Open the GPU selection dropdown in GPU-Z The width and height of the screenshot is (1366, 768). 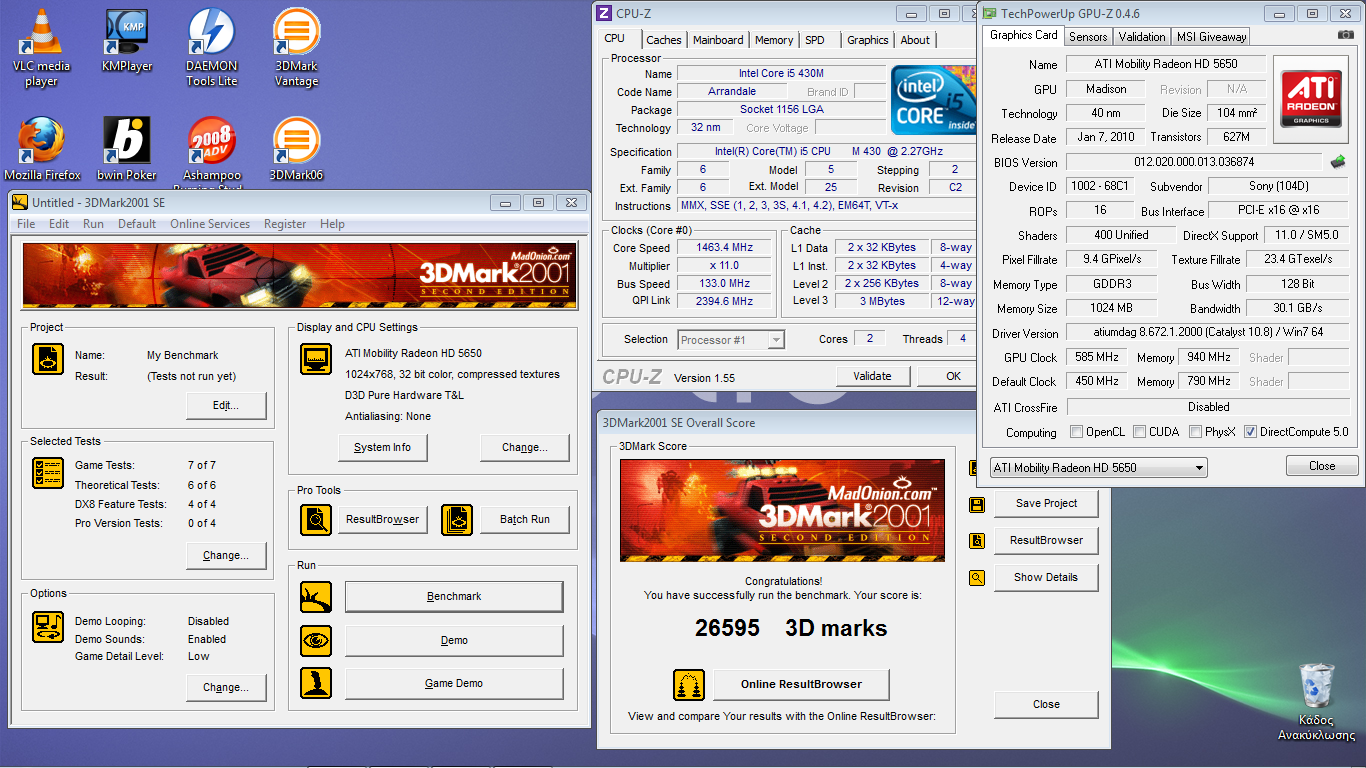[1098, 467]
